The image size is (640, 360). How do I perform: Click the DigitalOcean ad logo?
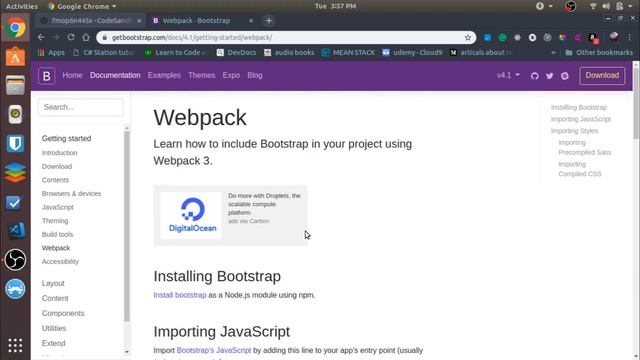pos(191,216)
